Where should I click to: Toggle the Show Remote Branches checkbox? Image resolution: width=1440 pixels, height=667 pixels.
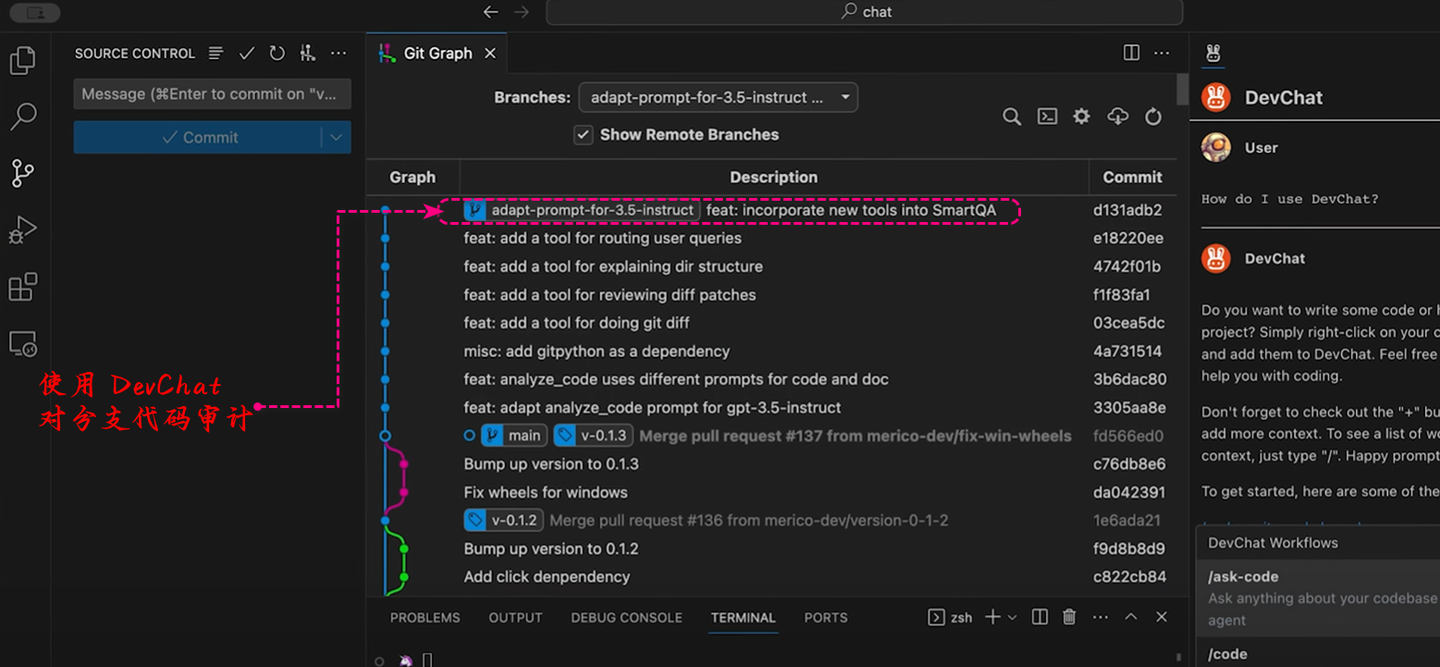[x=584, y=135]
